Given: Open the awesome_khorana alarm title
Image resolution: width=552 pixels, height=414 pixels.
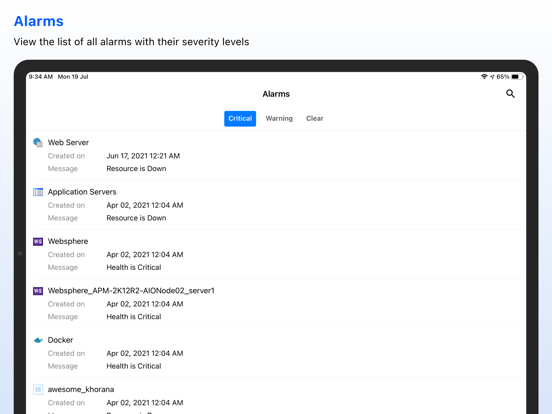Looking at the screenshot, I should coord(81,389).
